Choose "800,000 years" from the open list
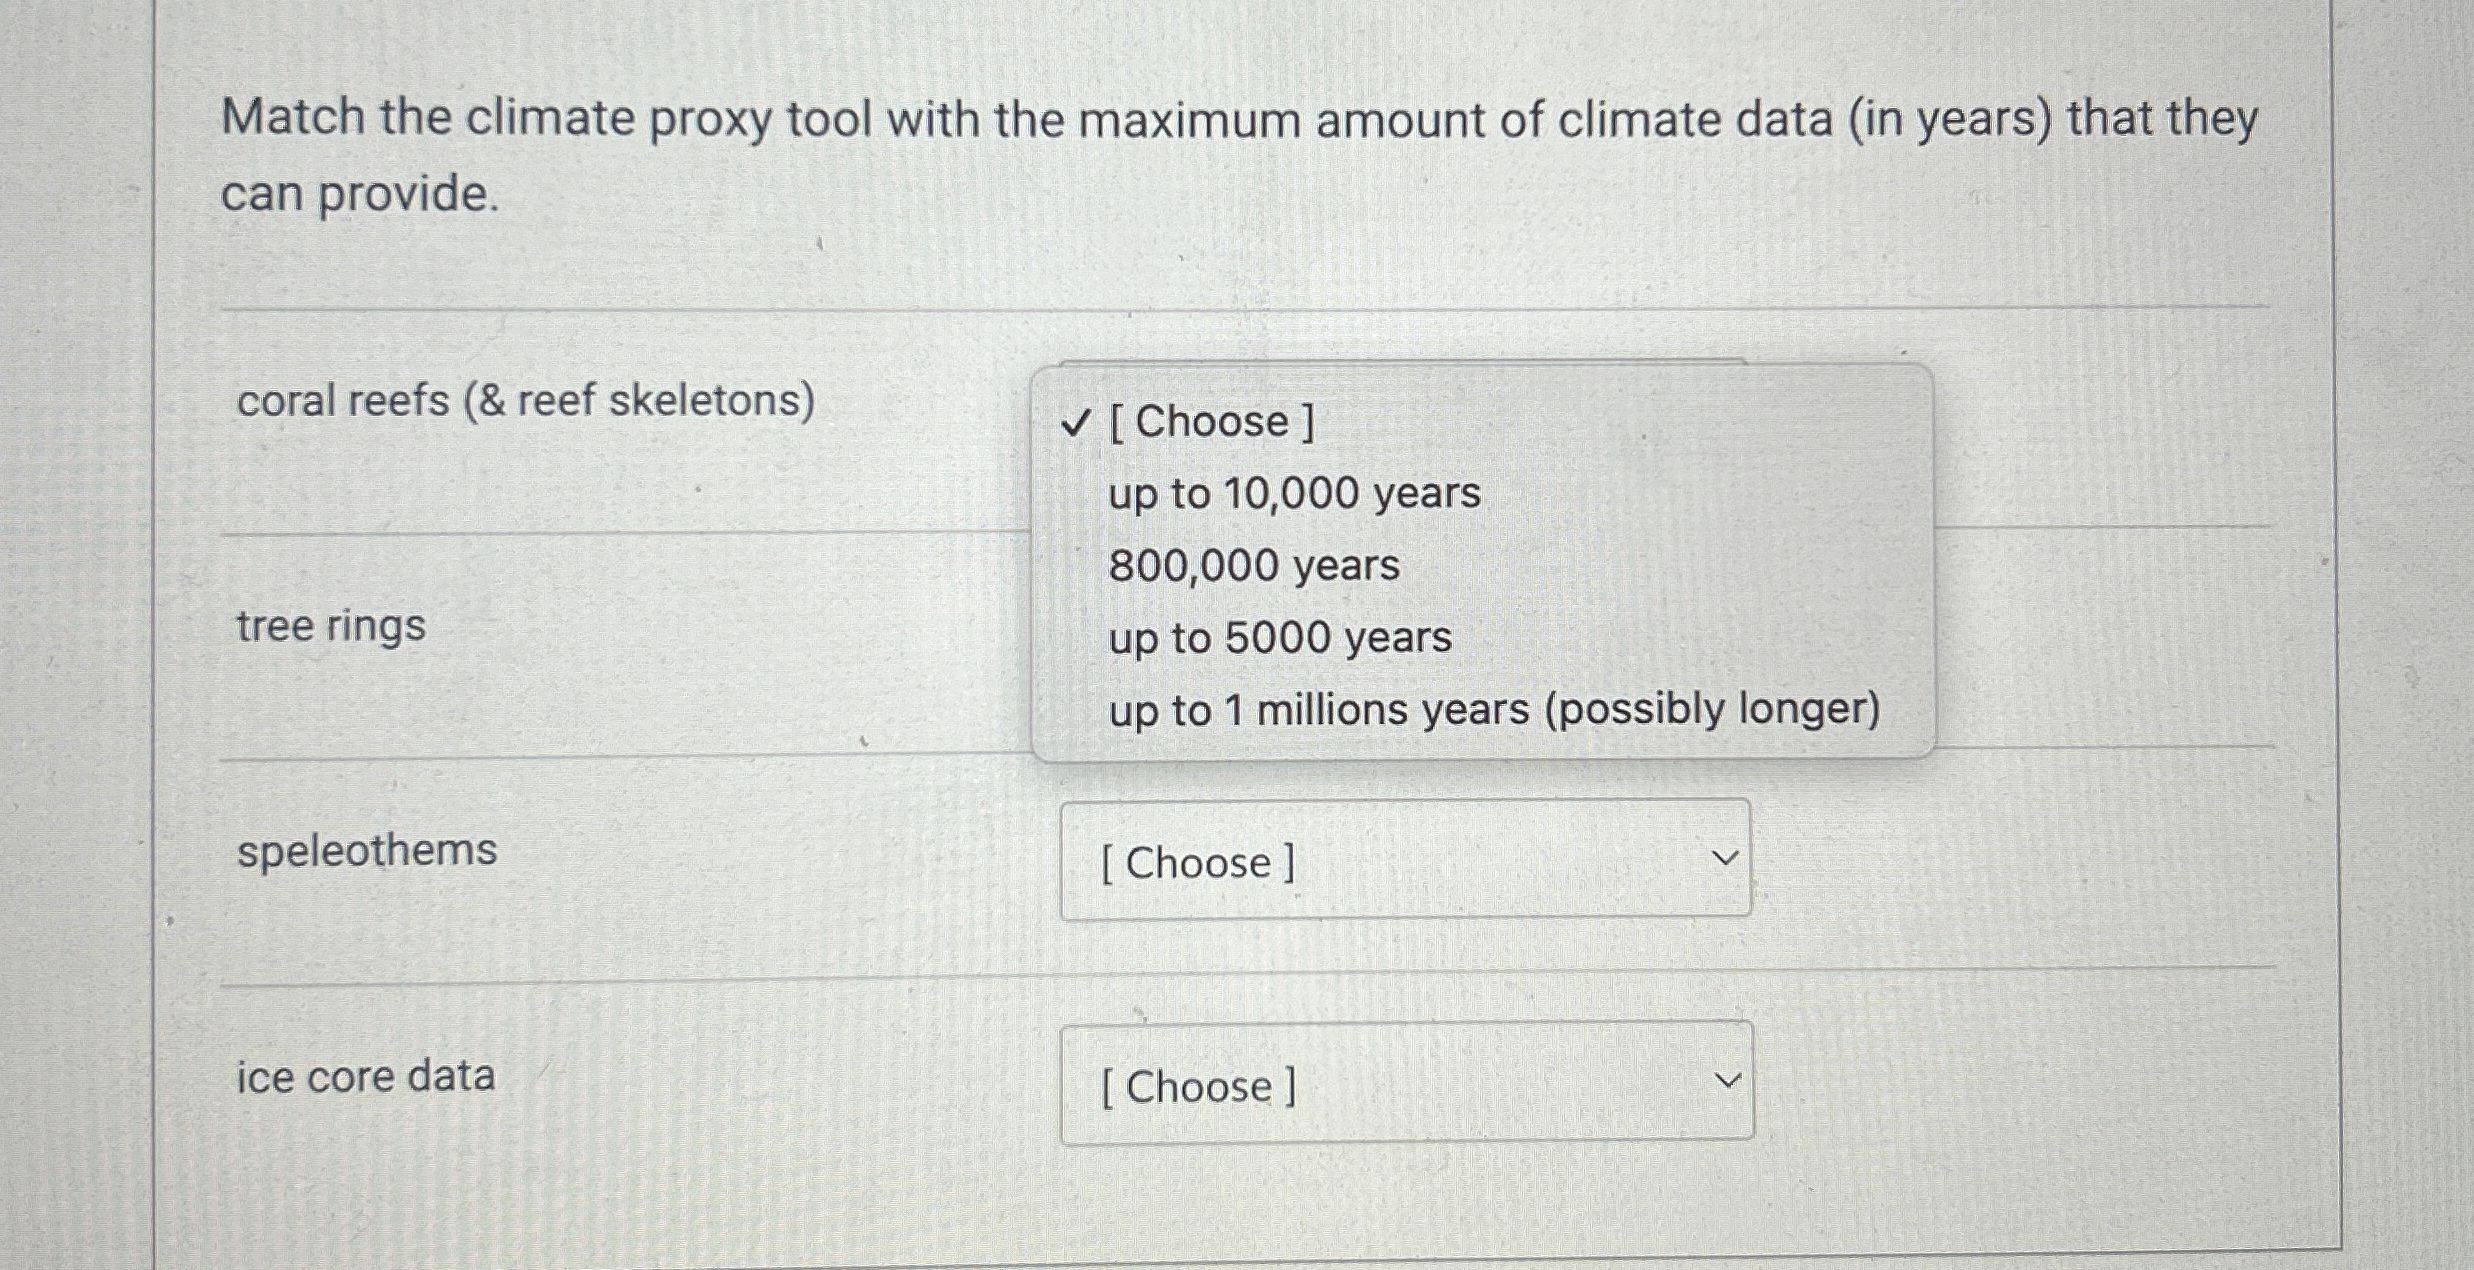The image size is (2474, 1270). coord(1254,566)
